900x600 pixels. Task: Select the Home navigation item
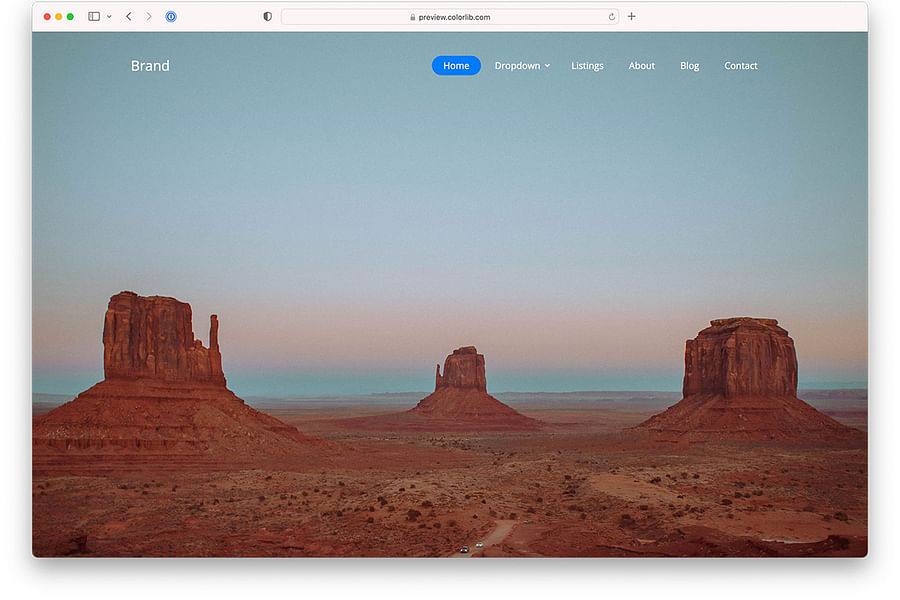456,65
